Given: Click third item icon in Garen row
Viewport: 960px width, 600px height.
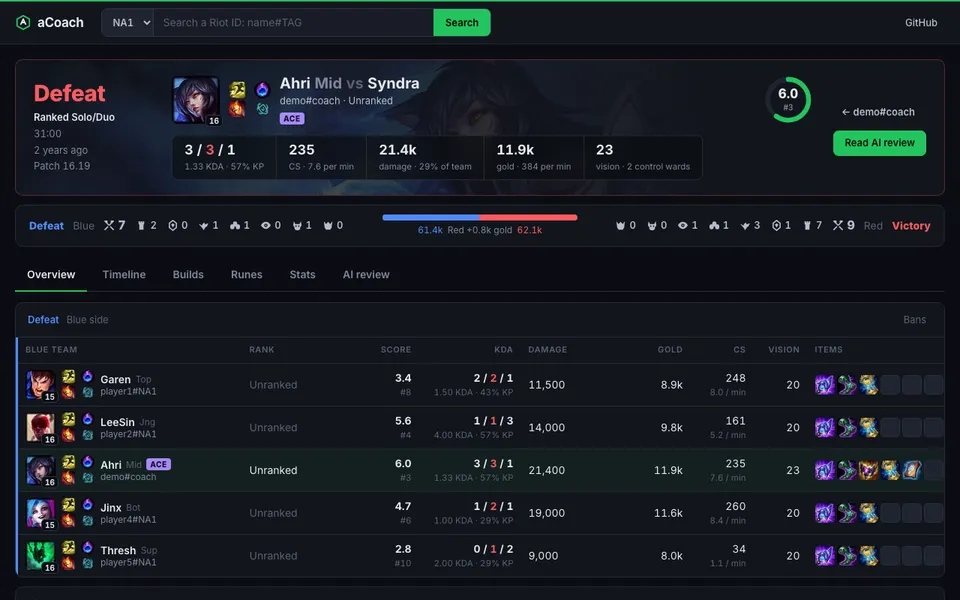Looking at the screenshot, I should [x=868, y=384].
